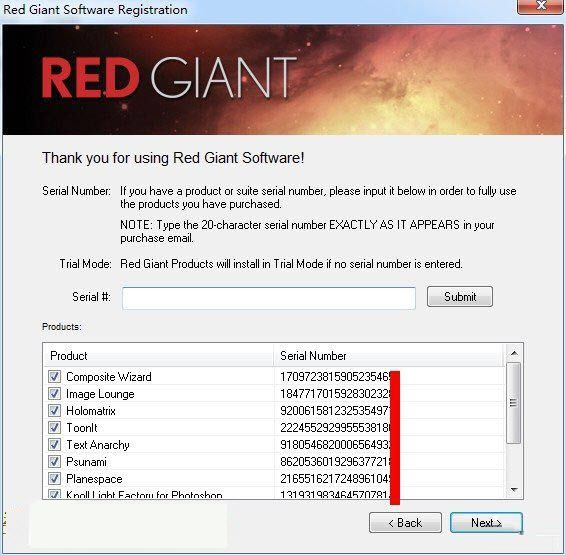This screenshot has height=556, width=566.
Task: Go Back to the previous step
Action: [x=405, y=522]
